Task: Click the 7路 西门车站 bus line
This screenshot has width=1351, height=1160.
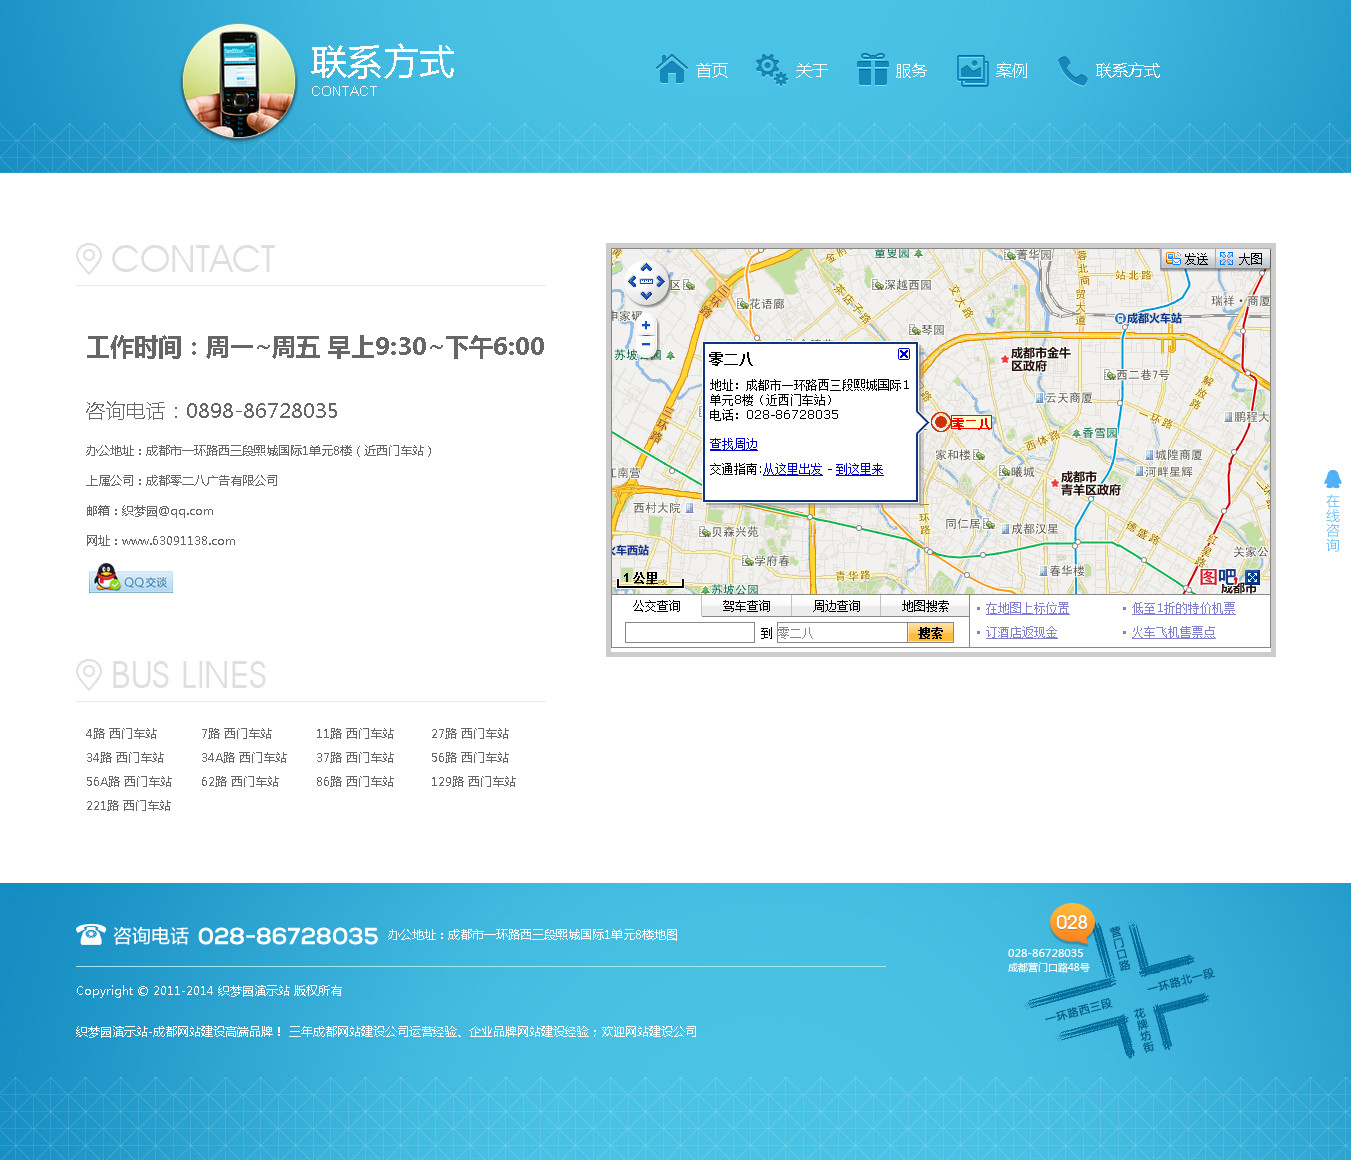Action: (236, 734)
